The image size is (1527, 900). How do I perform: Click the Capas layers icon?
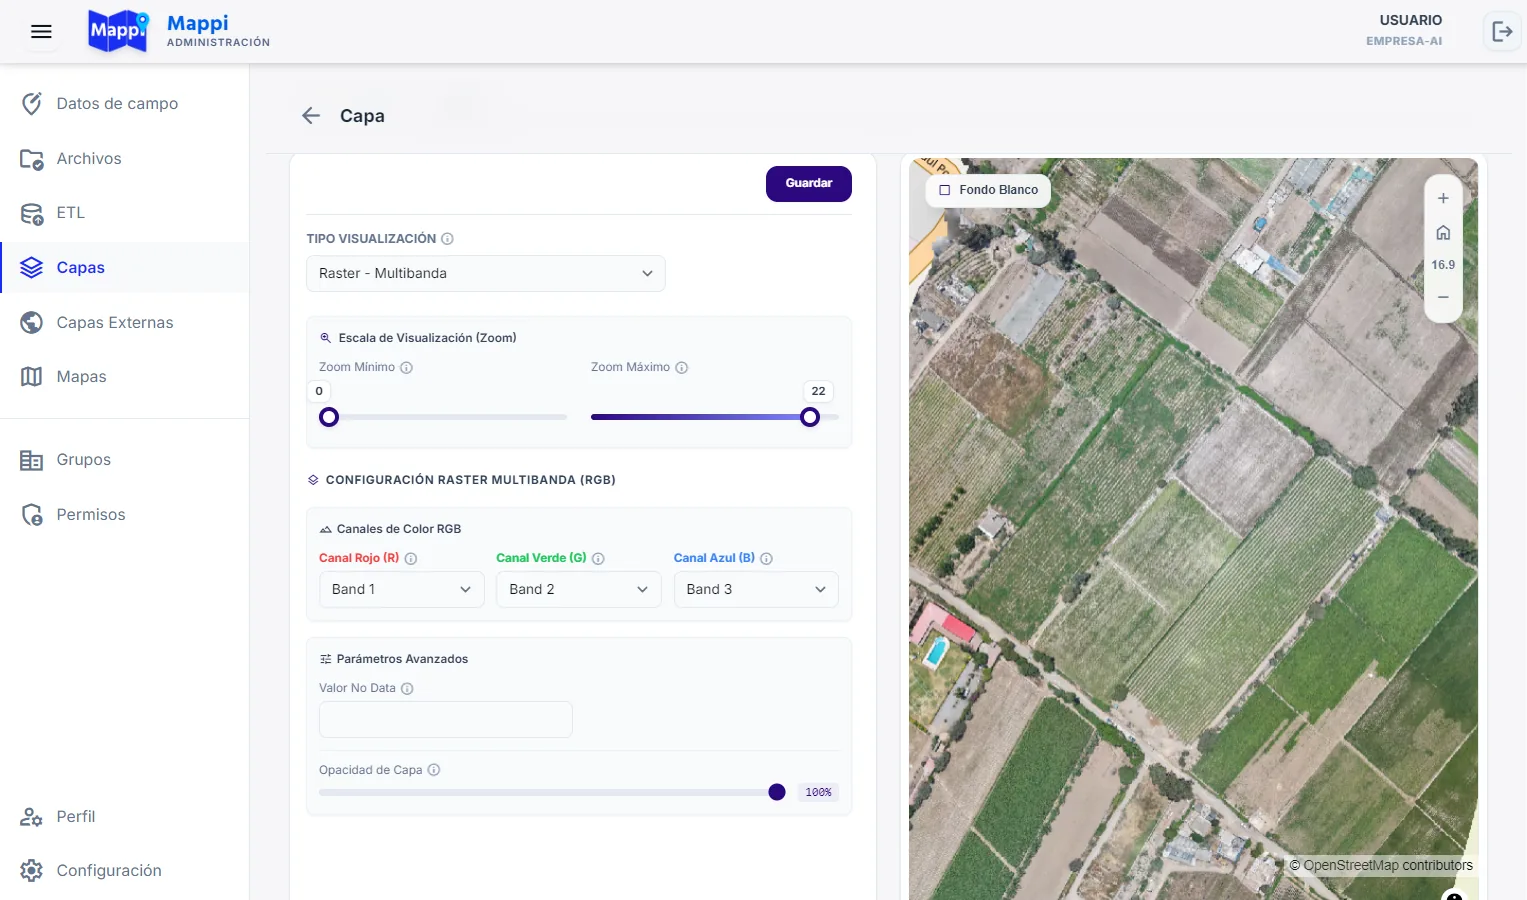[x=32, y=268]
